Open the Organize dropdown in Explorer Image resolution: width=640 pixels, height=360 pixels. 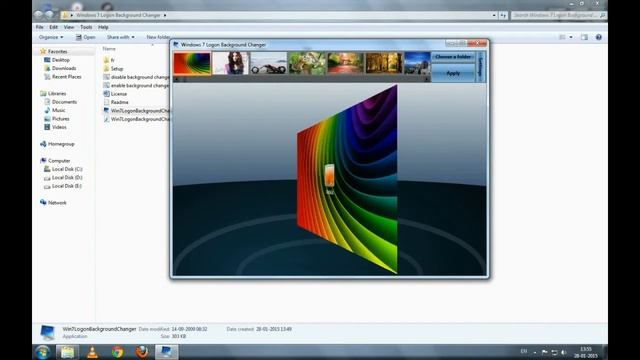point(51,37)
